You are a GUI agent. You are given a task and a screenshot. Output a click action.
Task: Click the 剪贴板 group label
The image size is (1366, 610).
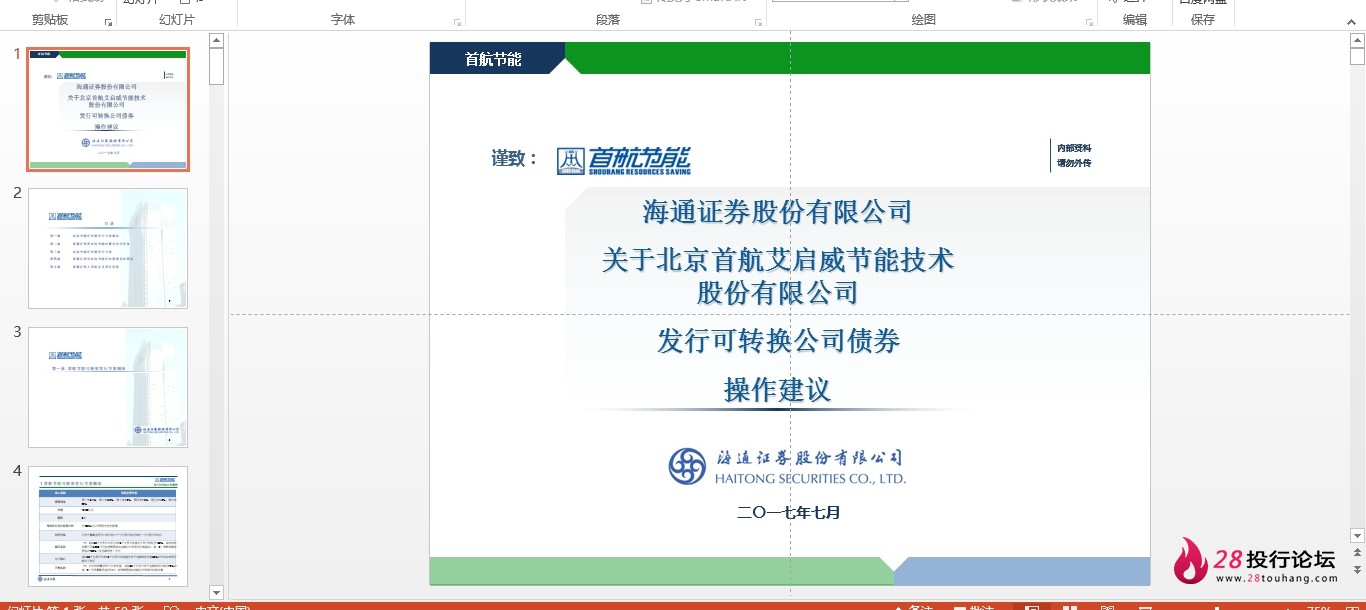click(50, 20)
